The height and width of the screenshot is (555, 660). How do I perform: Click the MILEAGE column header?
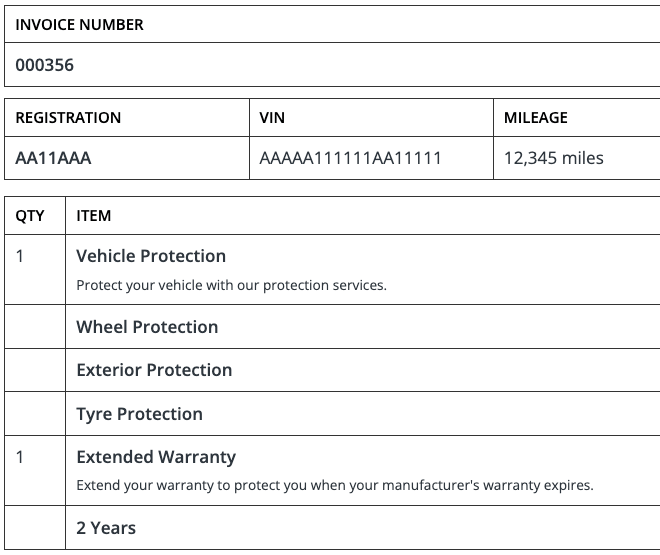[x=535, y=118]
